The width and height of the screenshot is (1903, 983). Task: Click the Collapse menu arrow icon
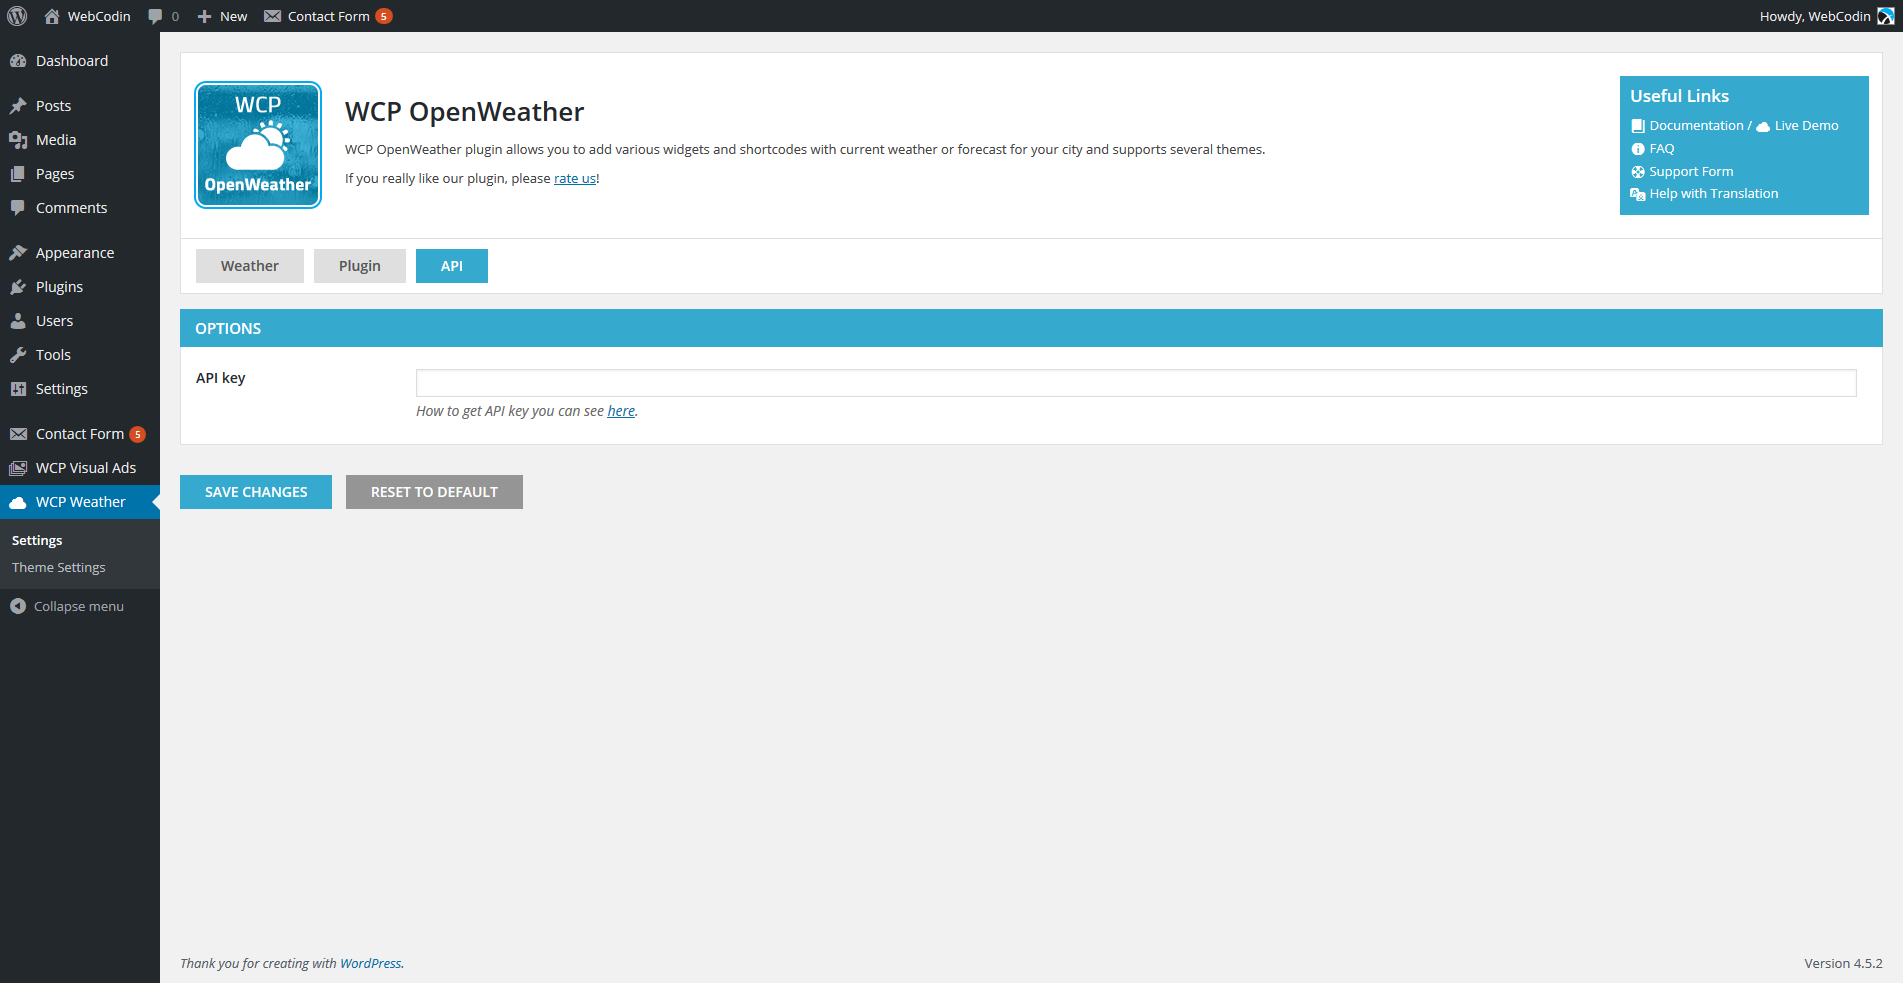[18, 606]
